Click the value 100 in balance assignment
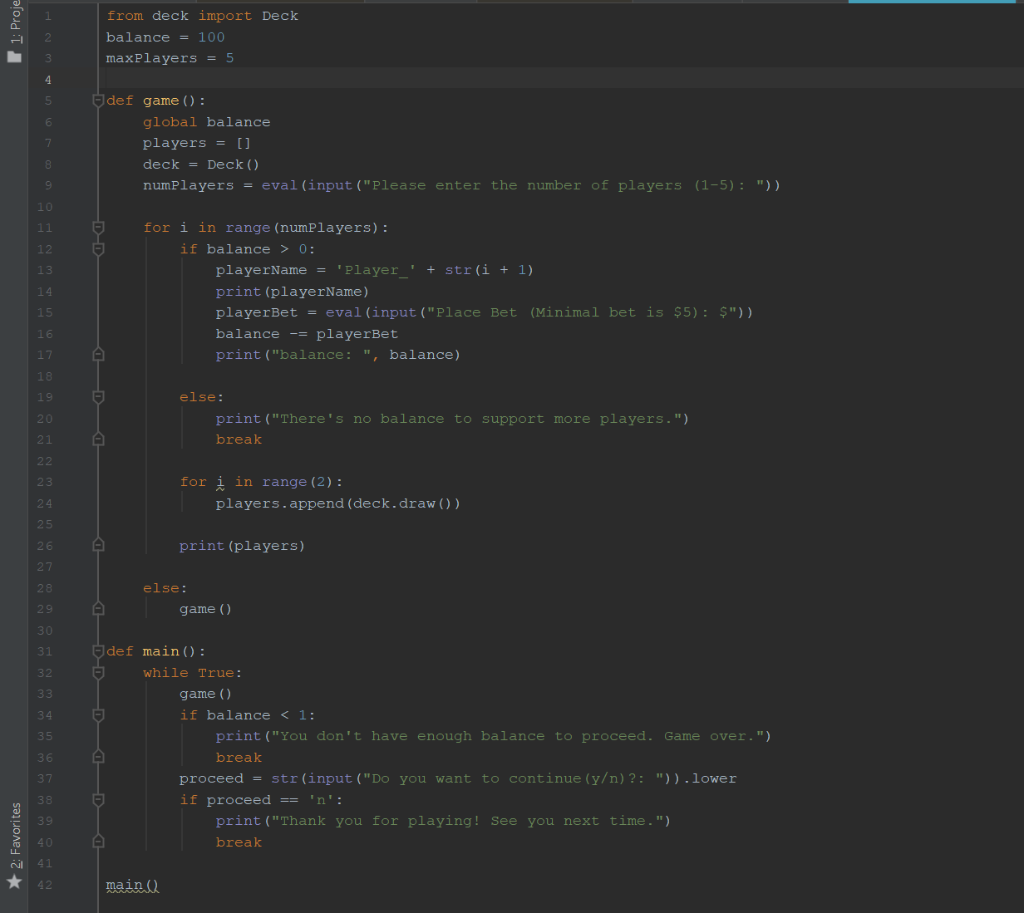Screen dimensions: 1024x913 coord(211,37)
